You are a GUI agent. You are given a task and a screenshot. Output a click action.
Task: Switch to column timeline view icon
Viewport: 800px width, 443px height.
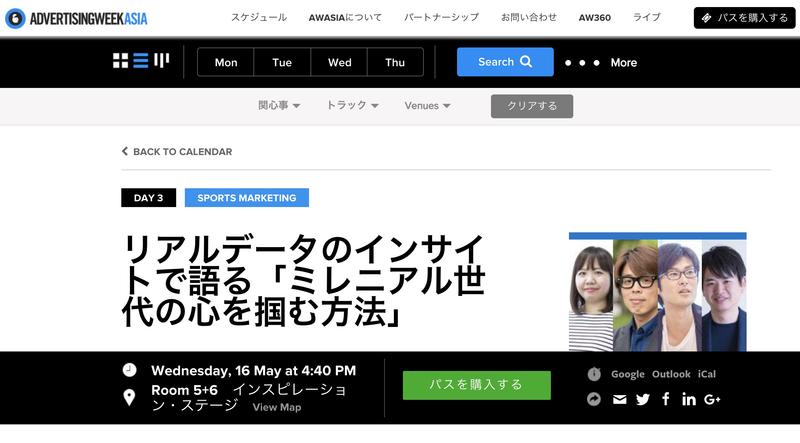point(161,61)
